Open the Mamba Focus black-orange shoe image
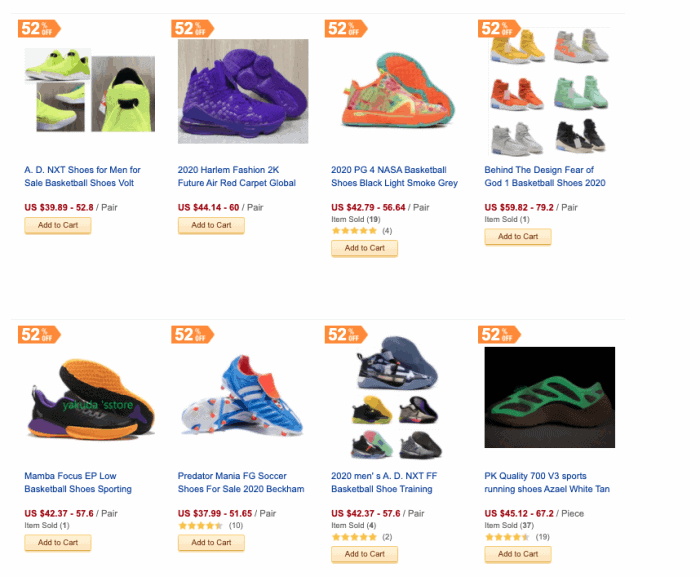 [90, 399]
